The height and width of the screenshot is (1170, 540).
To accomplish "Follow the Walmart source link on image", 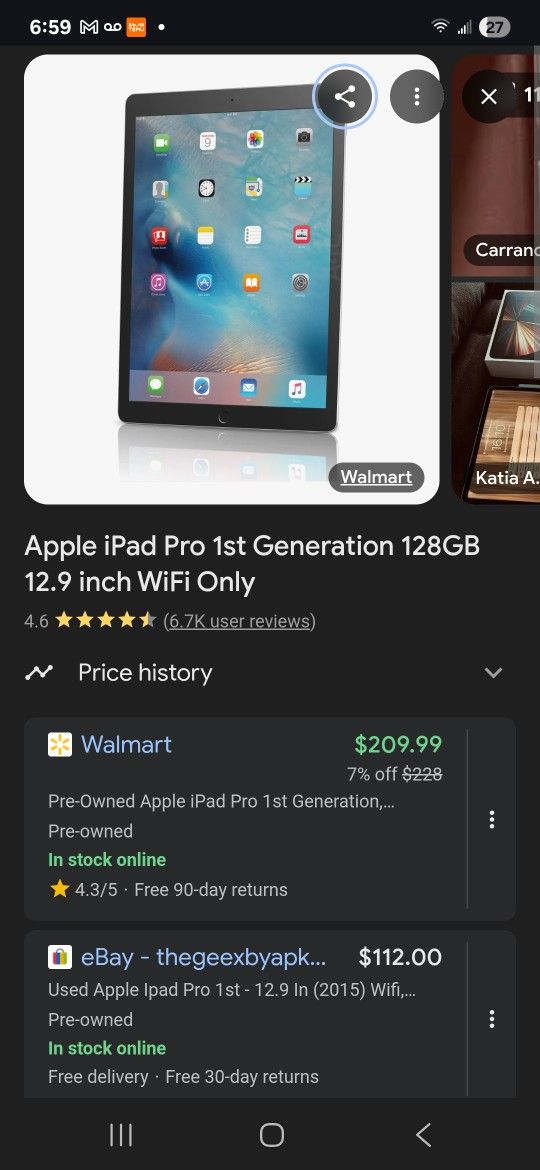I will pos(376,477).
